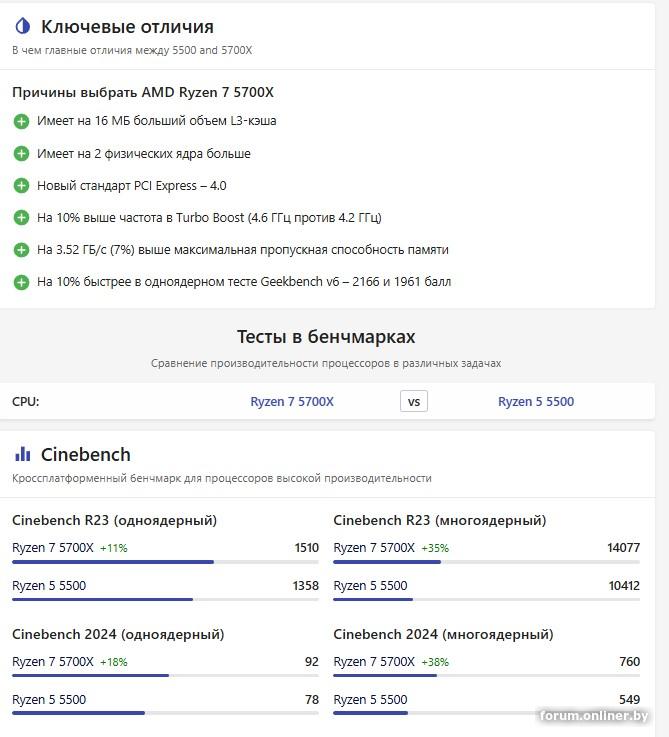Open the Ryzen 5 5500 link

point(536,402)
